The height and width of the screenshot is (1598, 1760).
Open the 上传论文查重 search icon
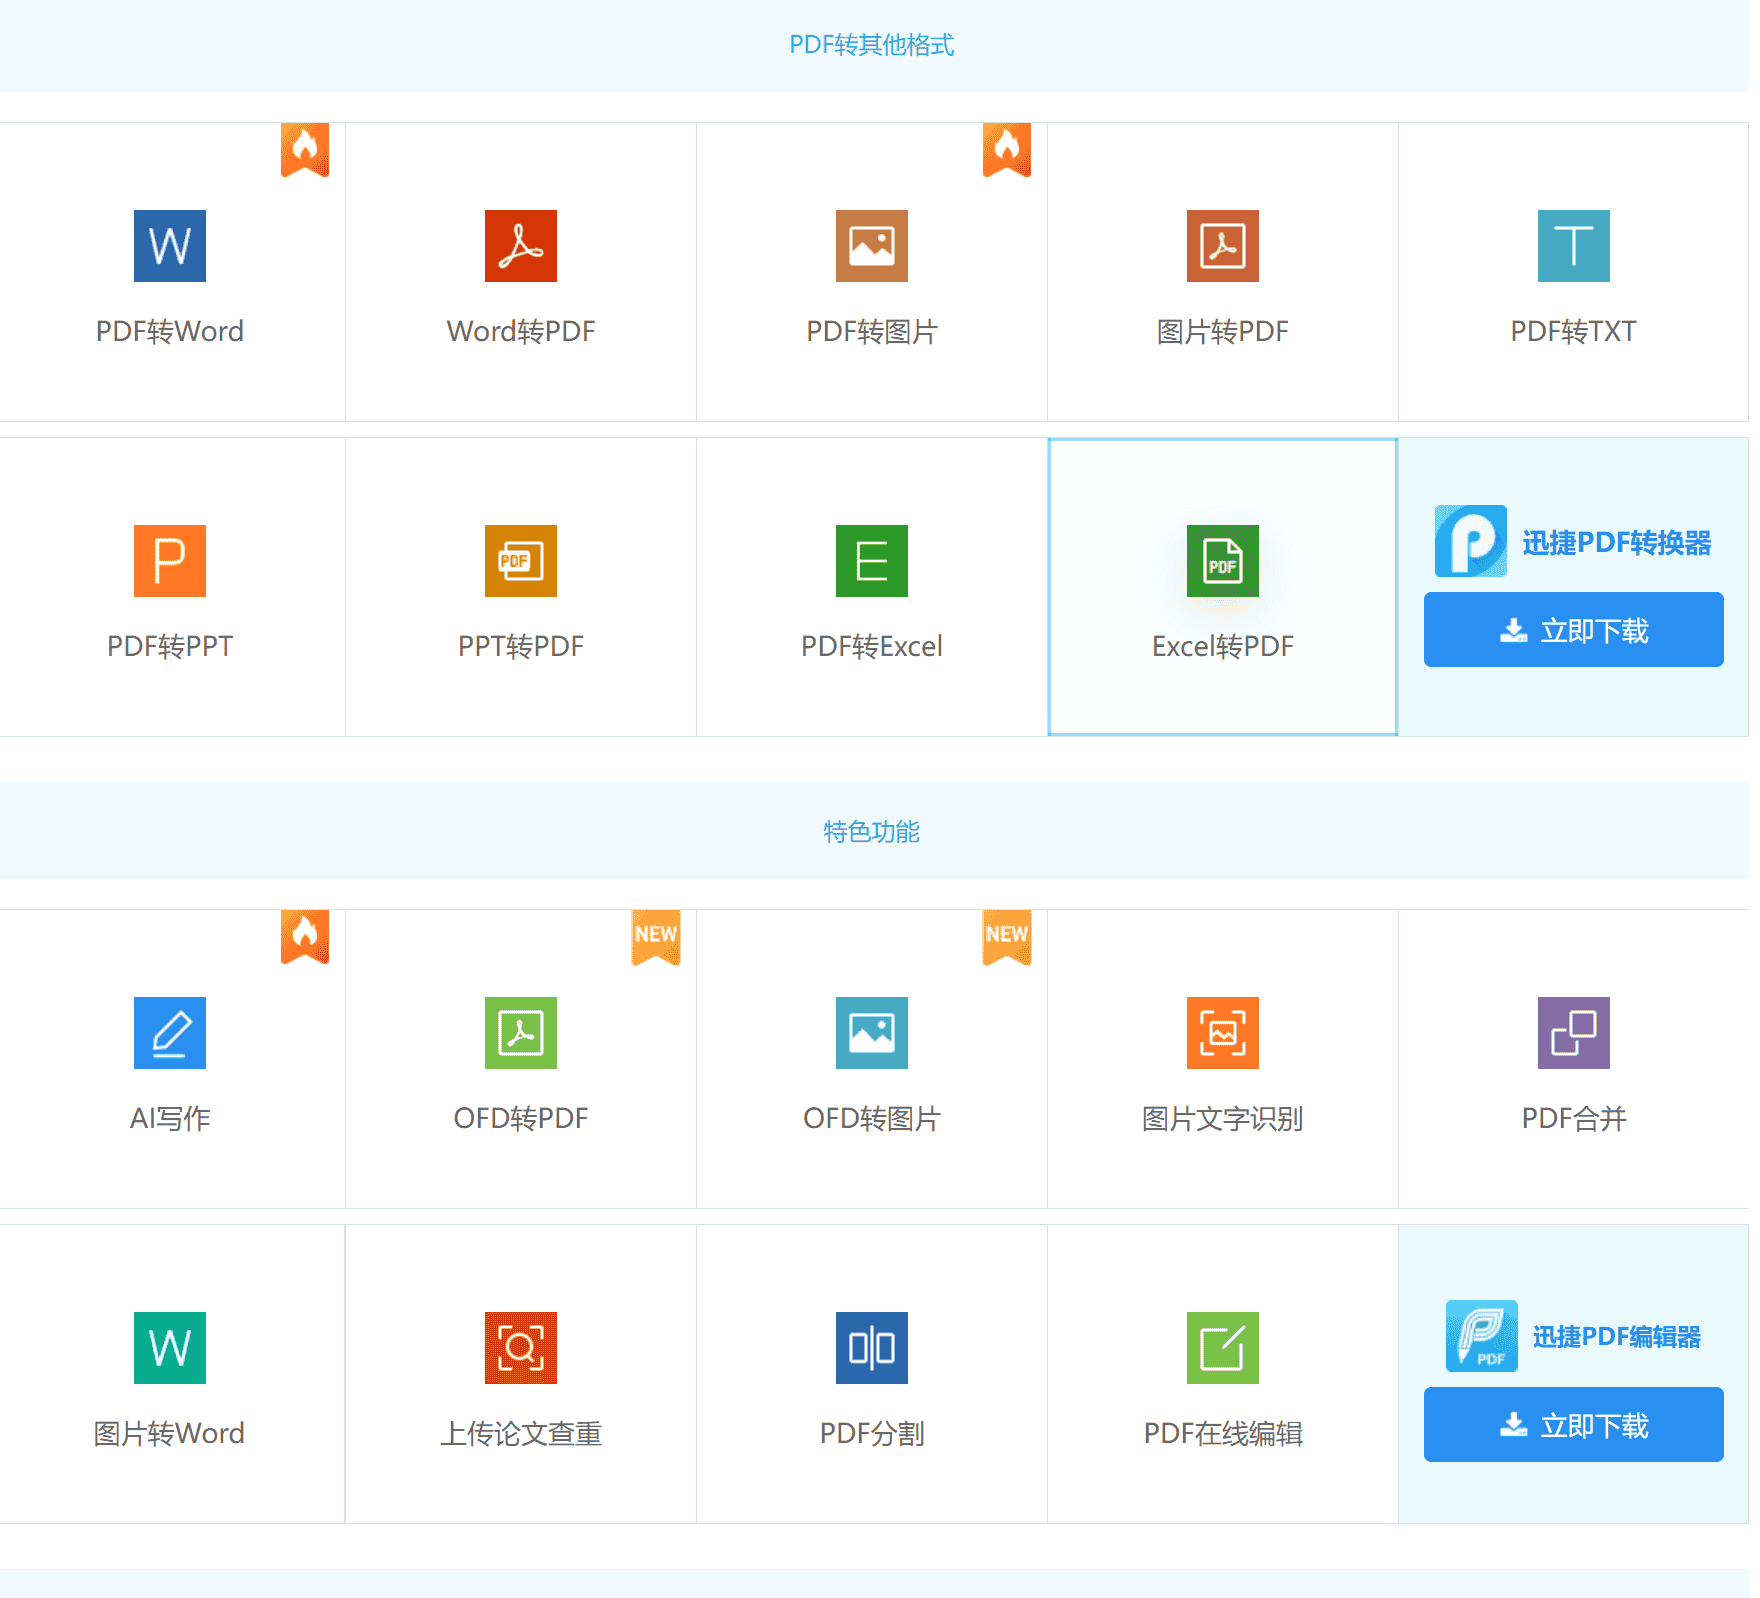521,1348
